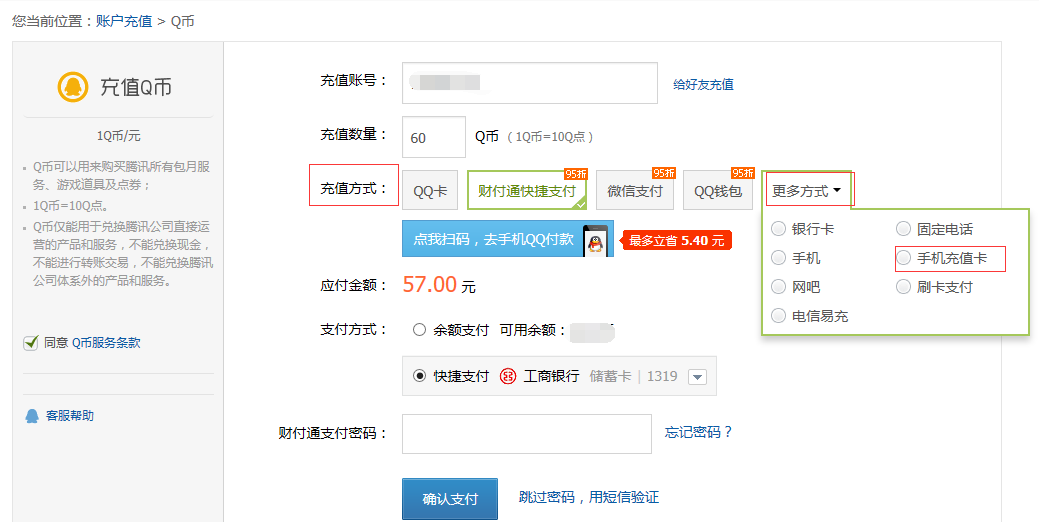
Task: Click the 最多立省 5.40 元 tag
Action: (x=676, y=240)
